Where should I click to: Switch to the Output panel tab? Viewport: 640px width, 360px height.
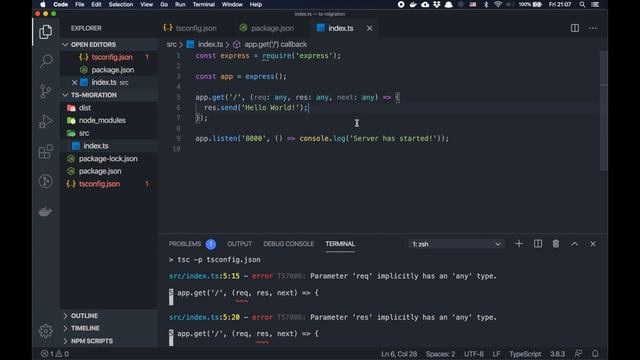tap(240, 244)
